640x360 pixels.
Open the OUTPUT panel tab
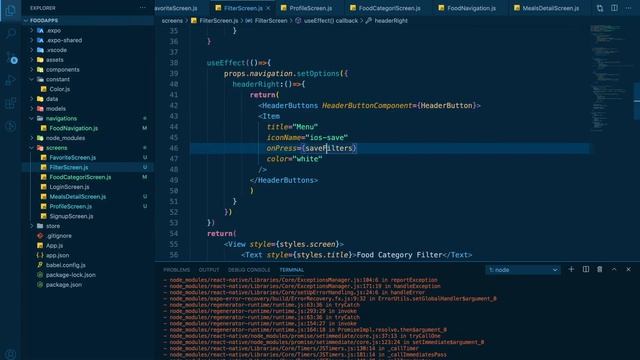pyautogui.click(x=209, y=270)
